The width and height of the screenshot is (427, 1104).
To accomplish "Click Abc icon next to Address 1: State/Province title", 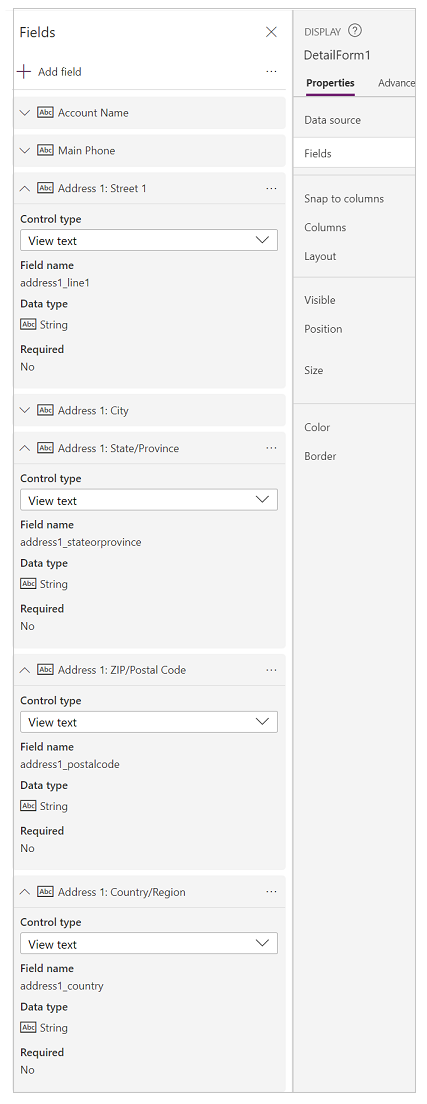I will (x=46, y=448).
